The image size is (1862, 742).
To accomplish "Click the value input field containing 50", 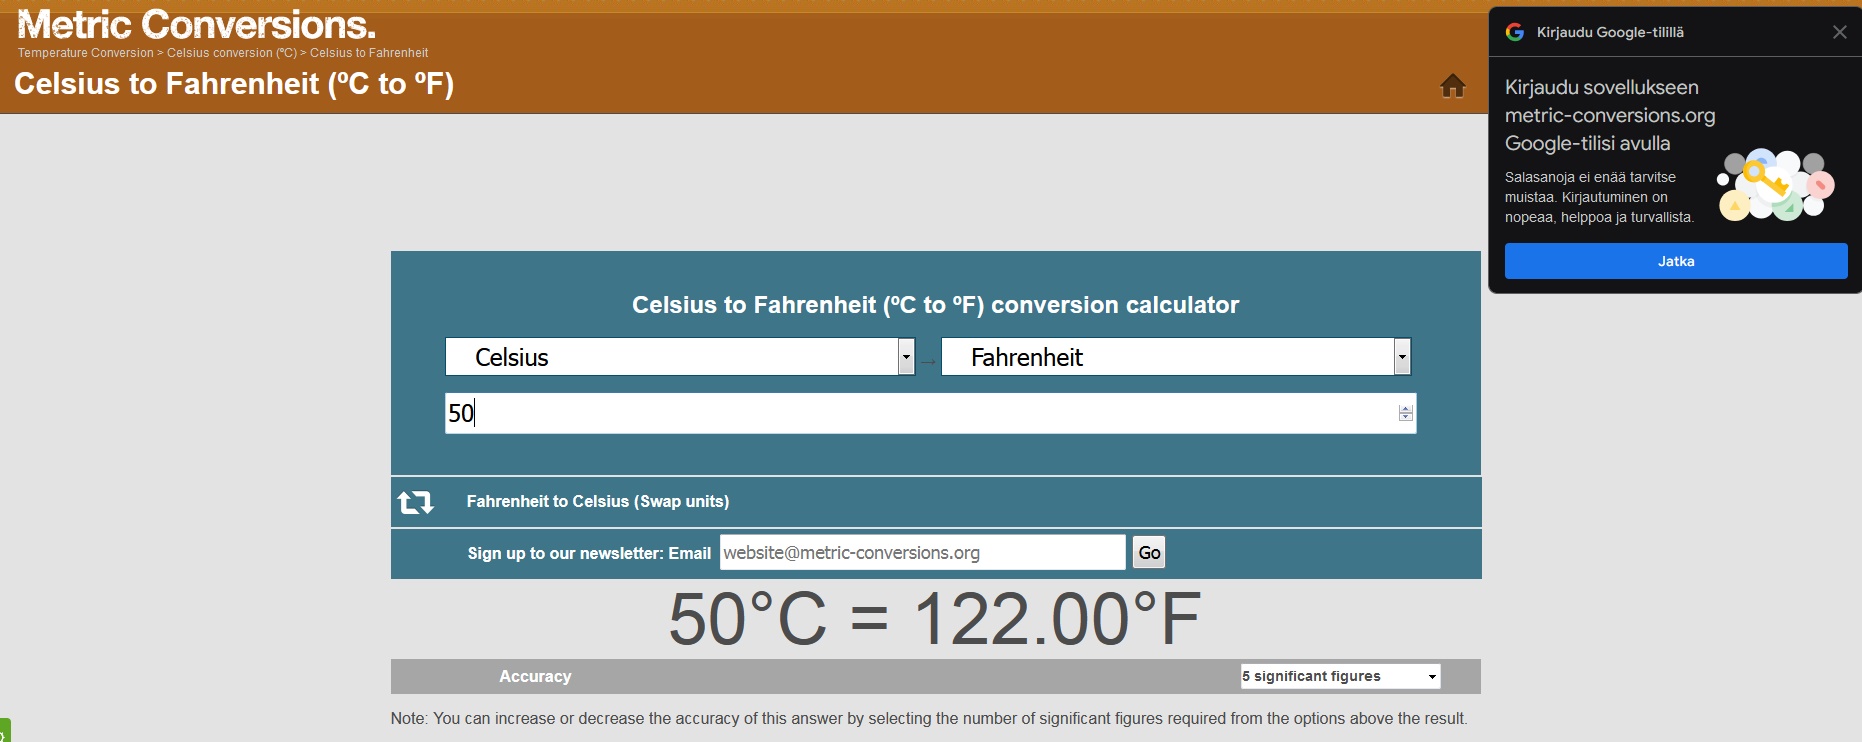I will click(x=930, y=413).
